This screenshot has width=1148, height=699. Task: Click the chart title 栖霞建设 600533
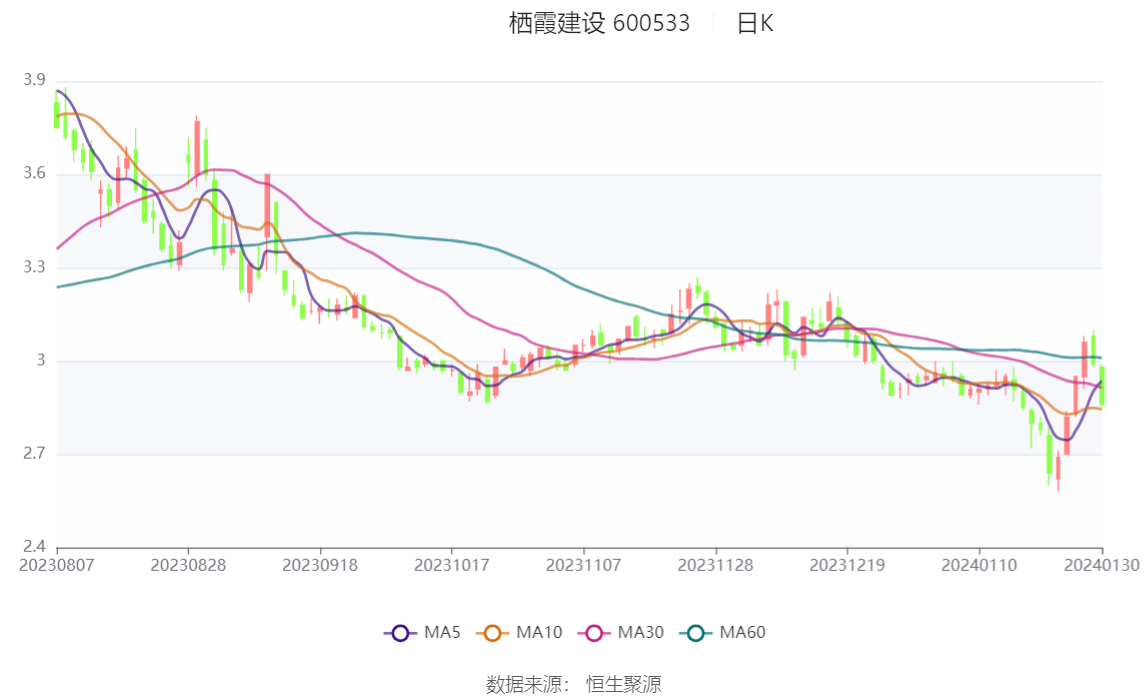coord(599,23)
